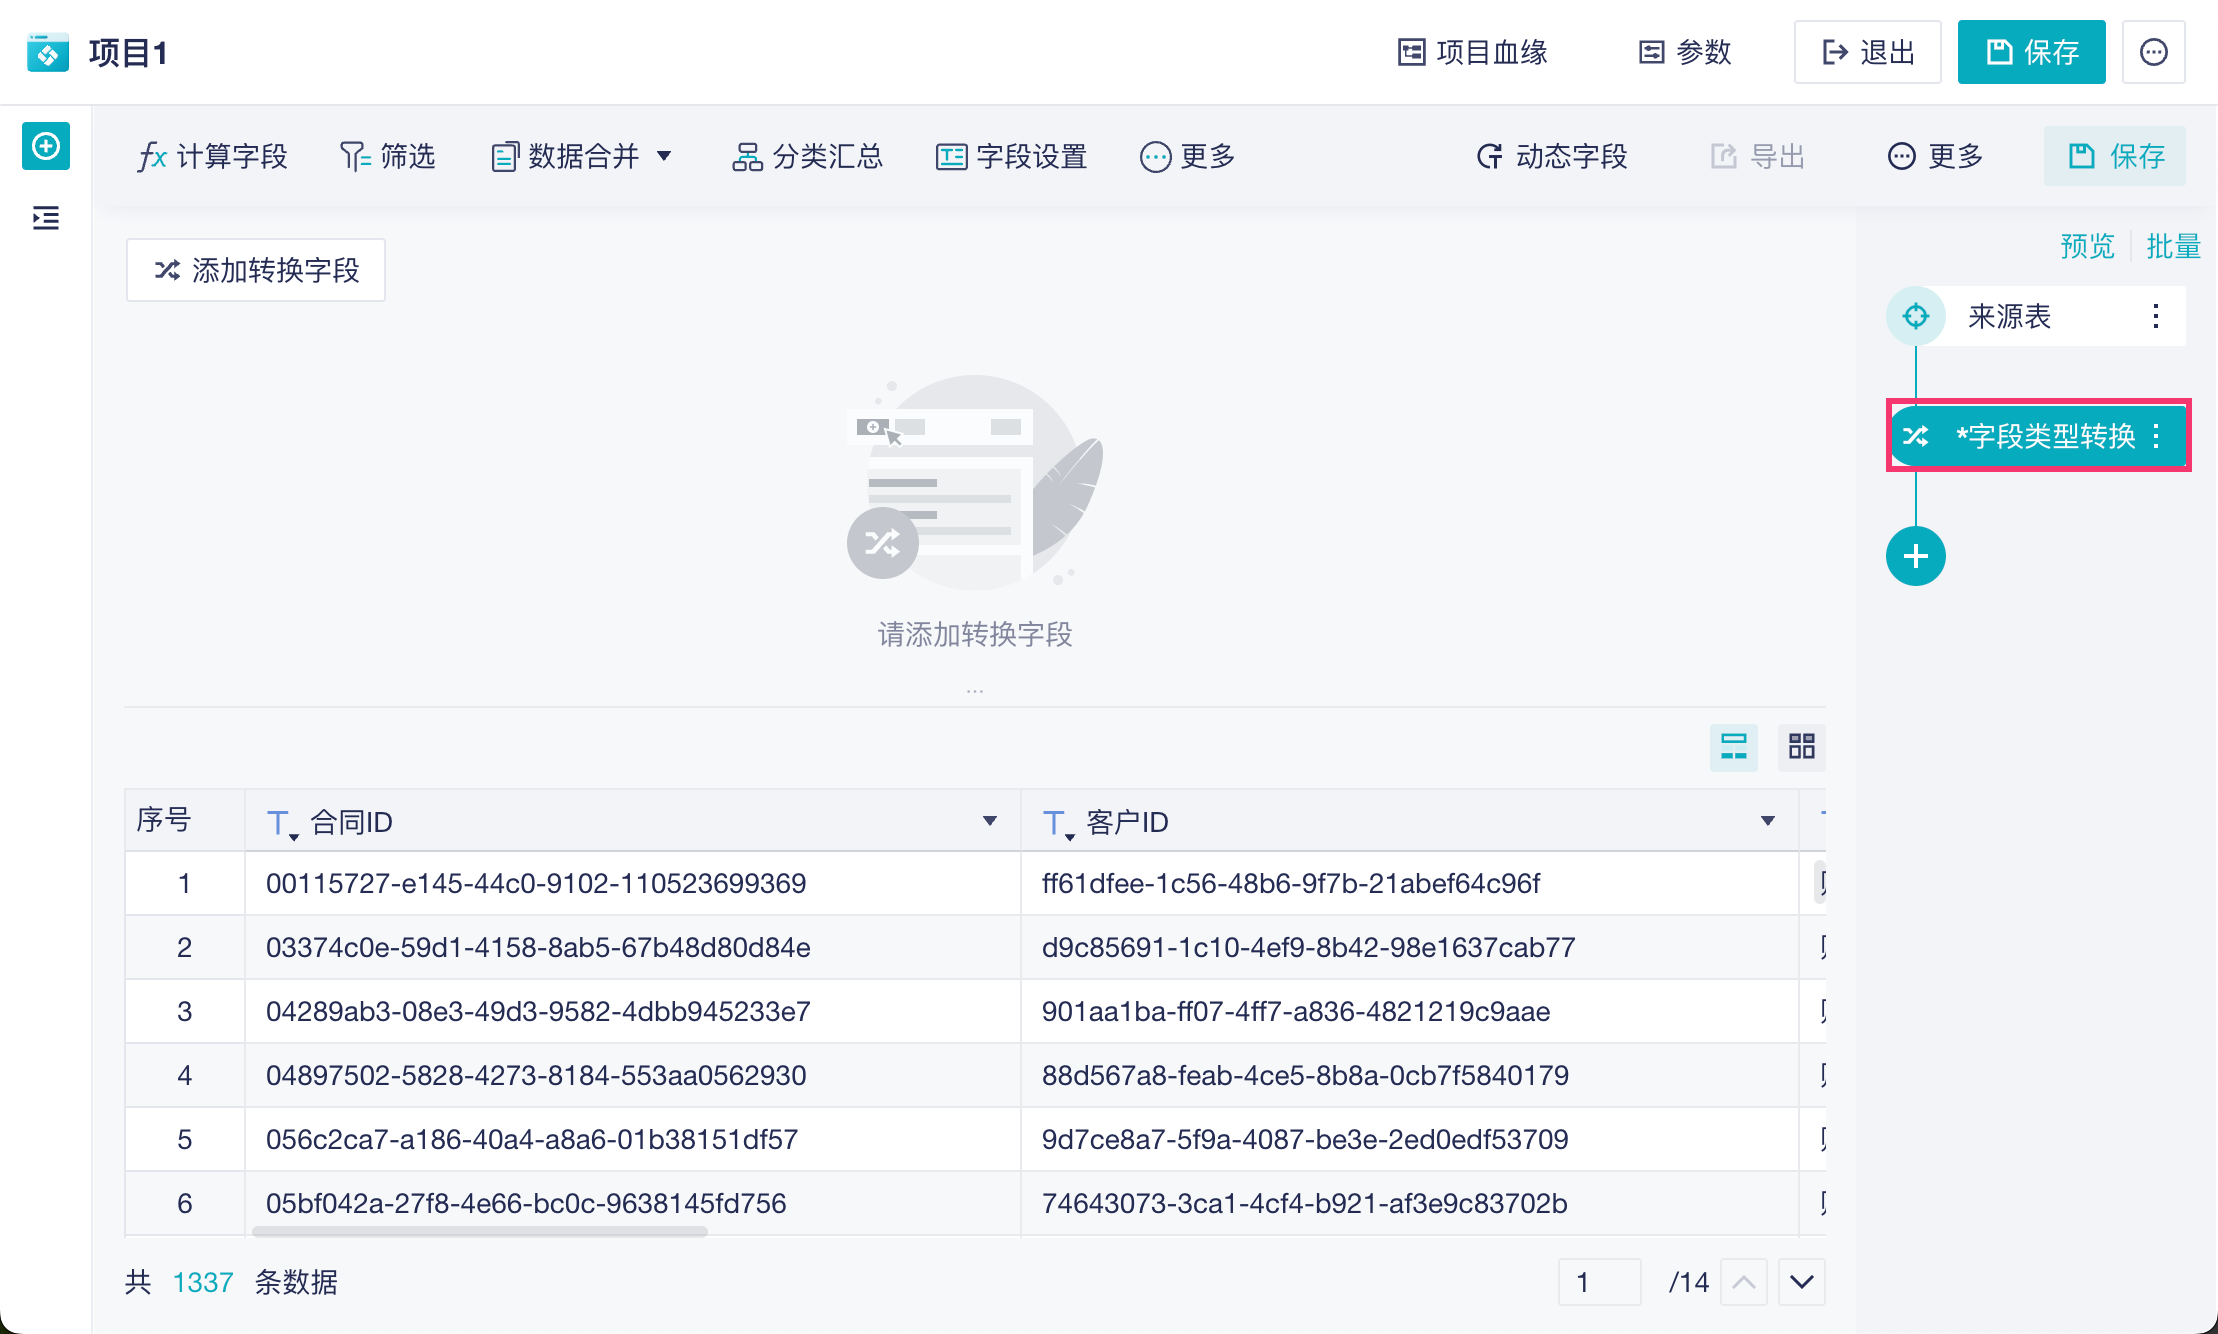Open 项目血缘 from the top bar
This screenshot has height=1334, width=2218.
tap(1473, 52)
